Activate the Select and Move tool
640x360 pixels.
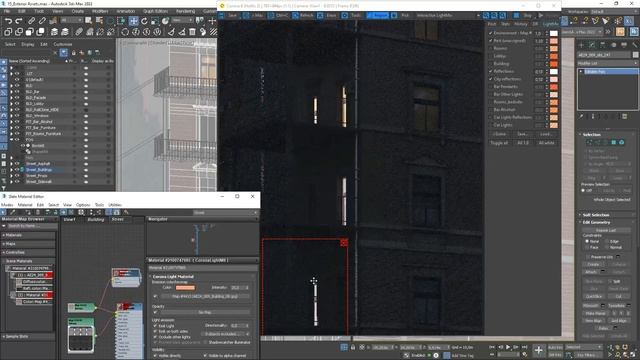[x=133, y=21]
